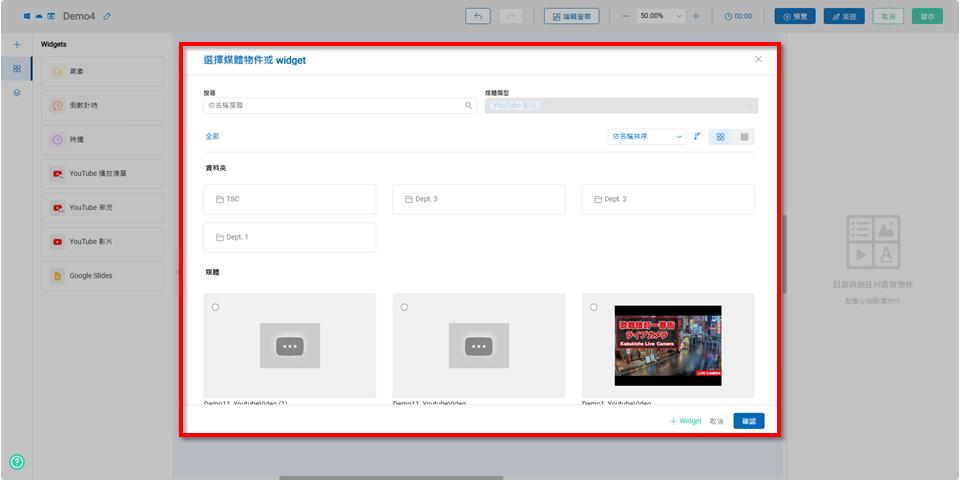Switch to list view layout
This screenshot has height=480, width=960.
745,136
